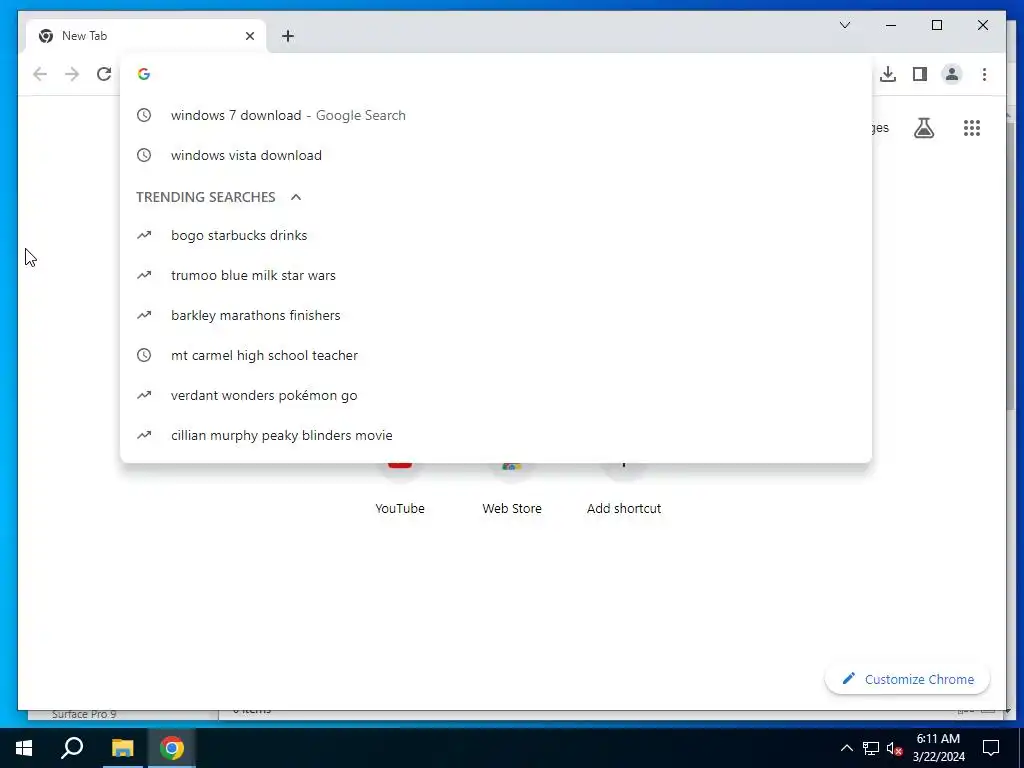Click the trending arrow icon beside bogo starbucks drinks
The image size is (1024, 768).
pyautogui.click(x=144, y=235)
